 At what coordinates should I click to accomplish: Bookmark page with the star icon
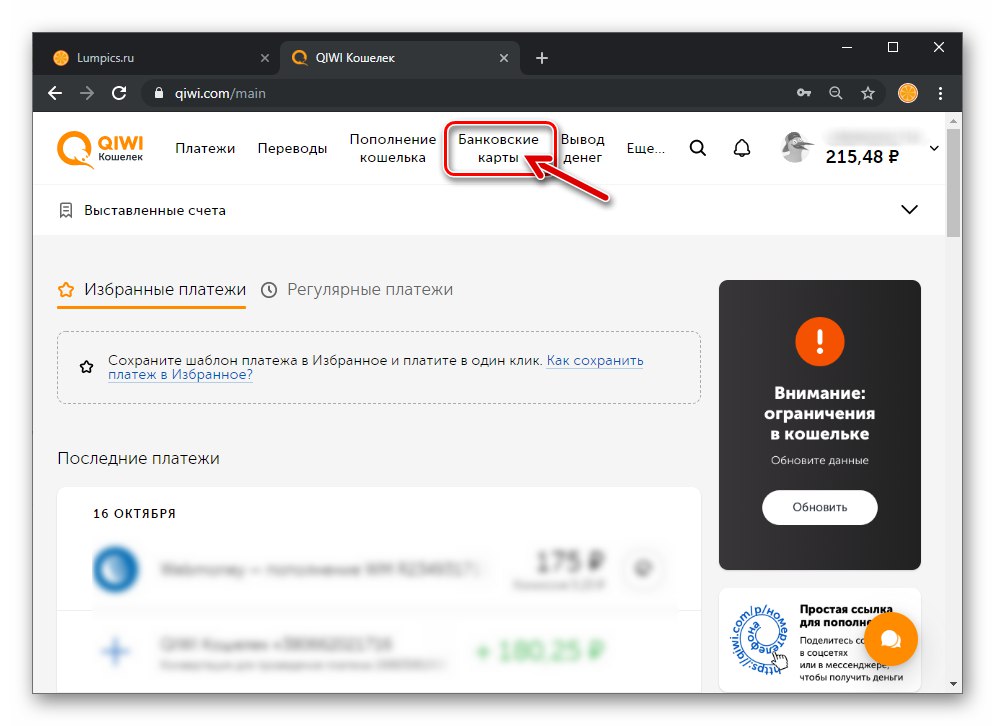867,93
